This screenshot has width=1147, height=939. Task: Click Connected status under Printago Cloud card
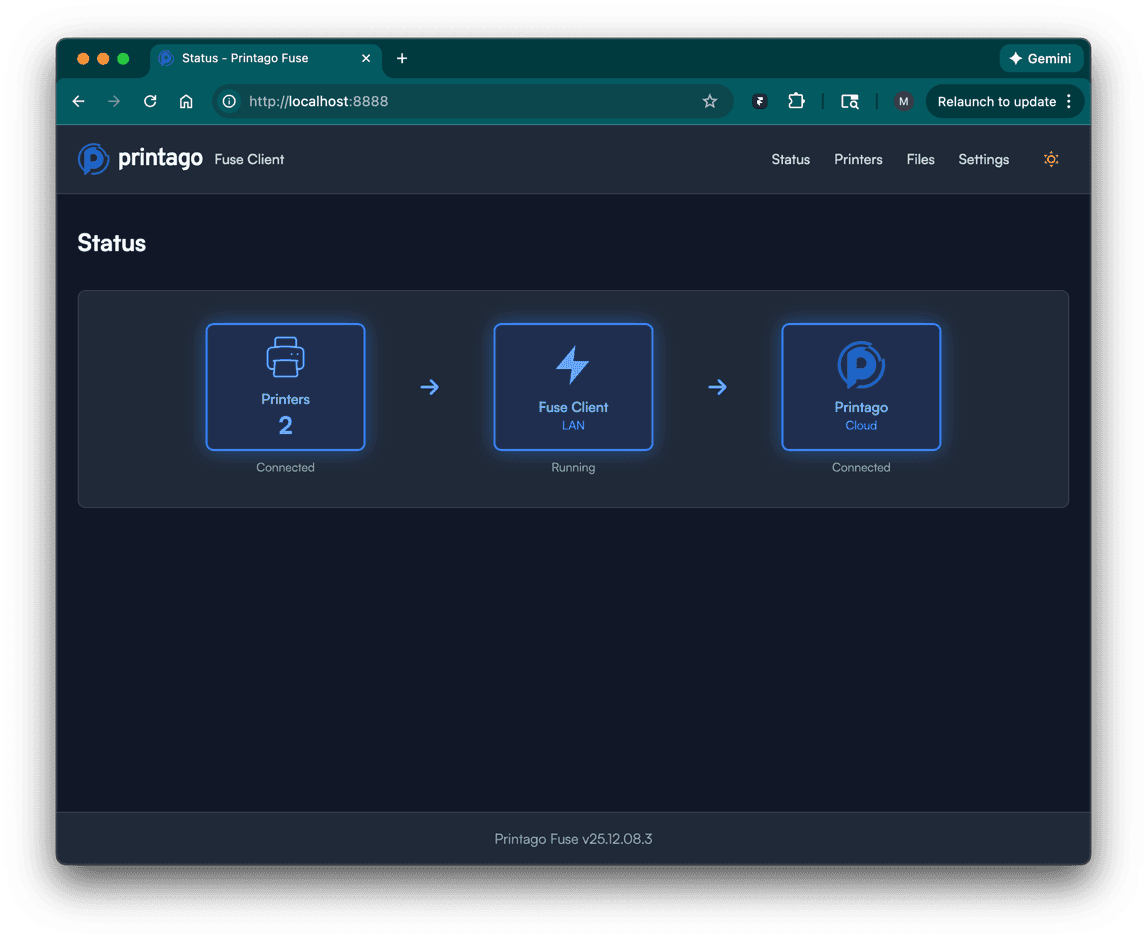(861, 467)
